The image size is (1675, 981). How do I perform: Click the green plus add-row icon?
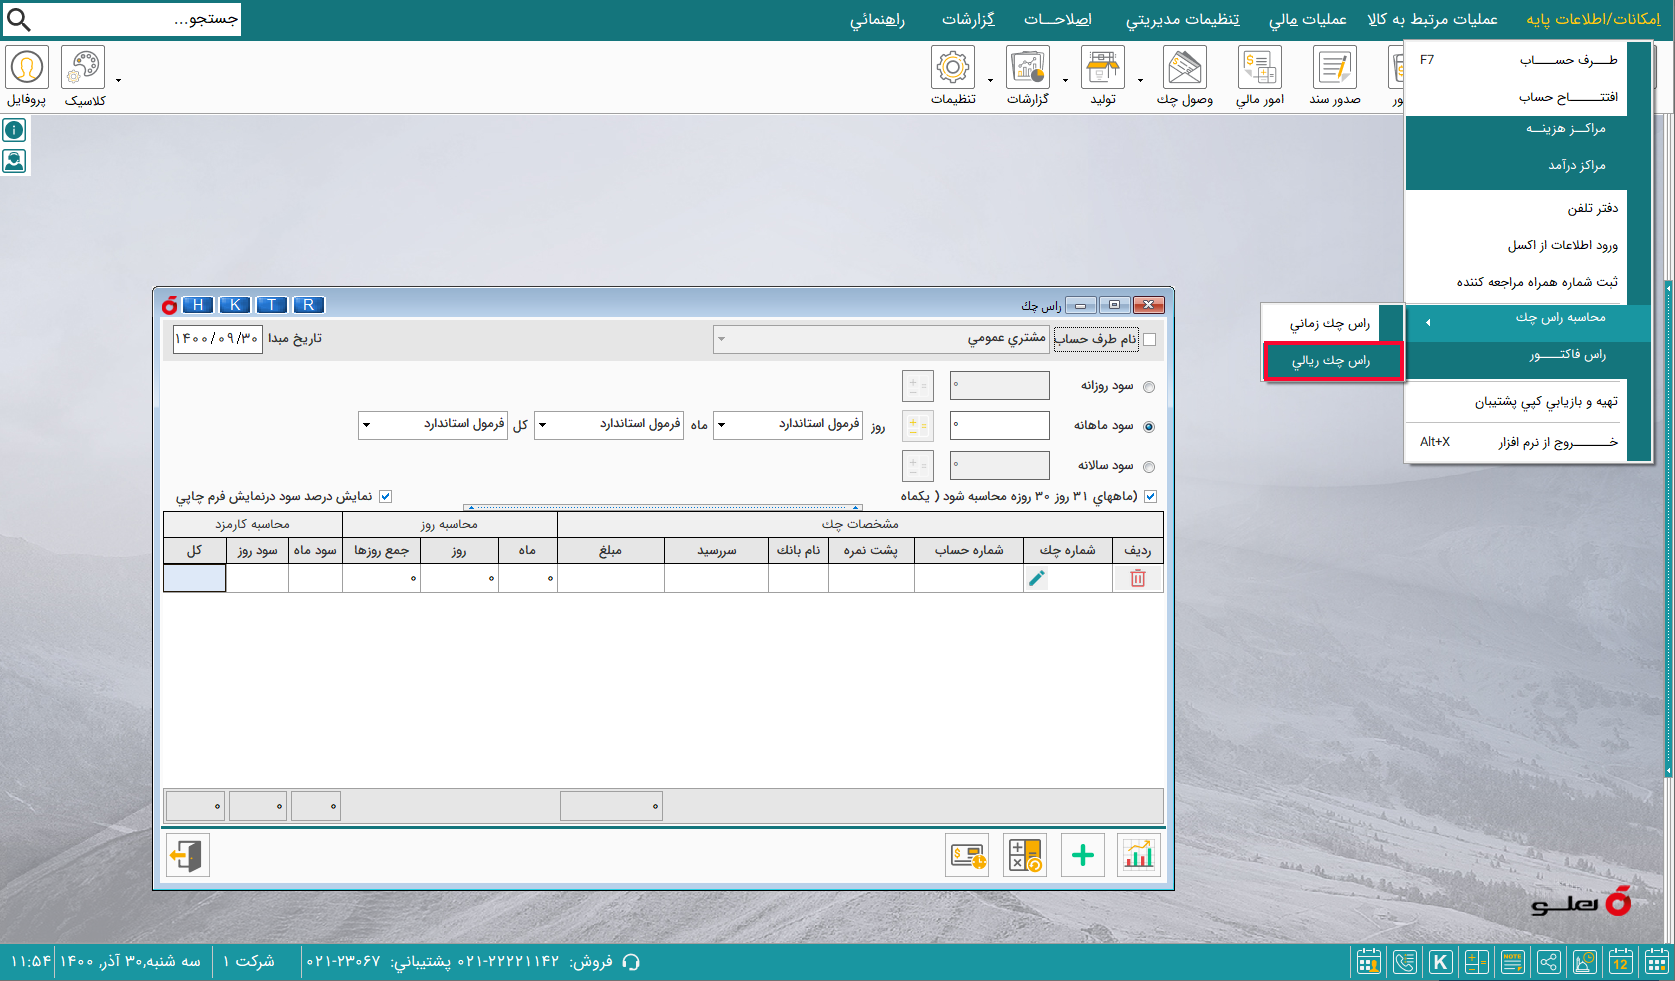1082,855
